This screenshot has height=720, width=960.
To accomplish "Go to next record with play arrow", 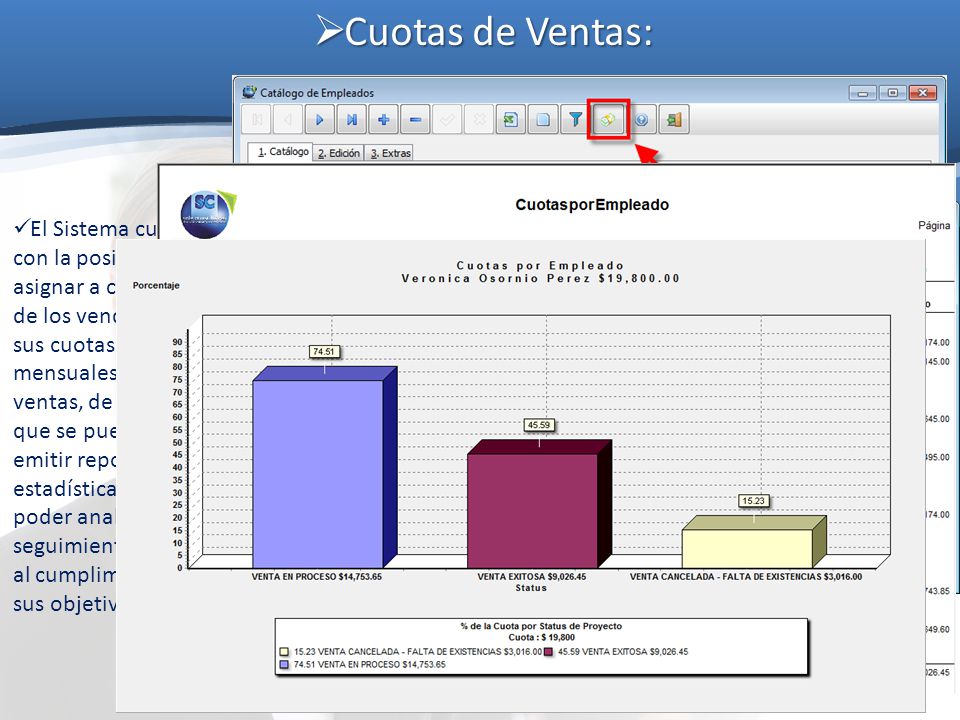I will pyautogui.click(x=320, y=119).
